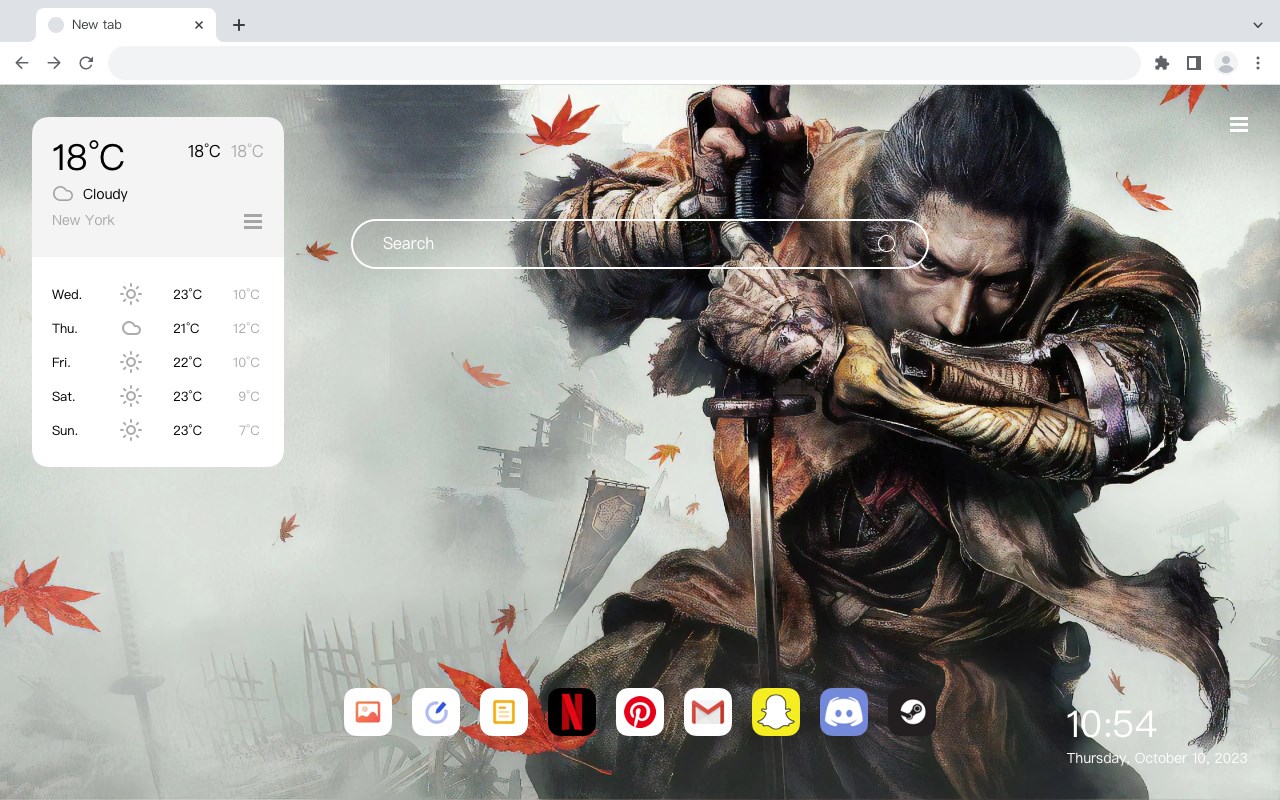Select the Fri. forecast row

(x=158, y=362)
